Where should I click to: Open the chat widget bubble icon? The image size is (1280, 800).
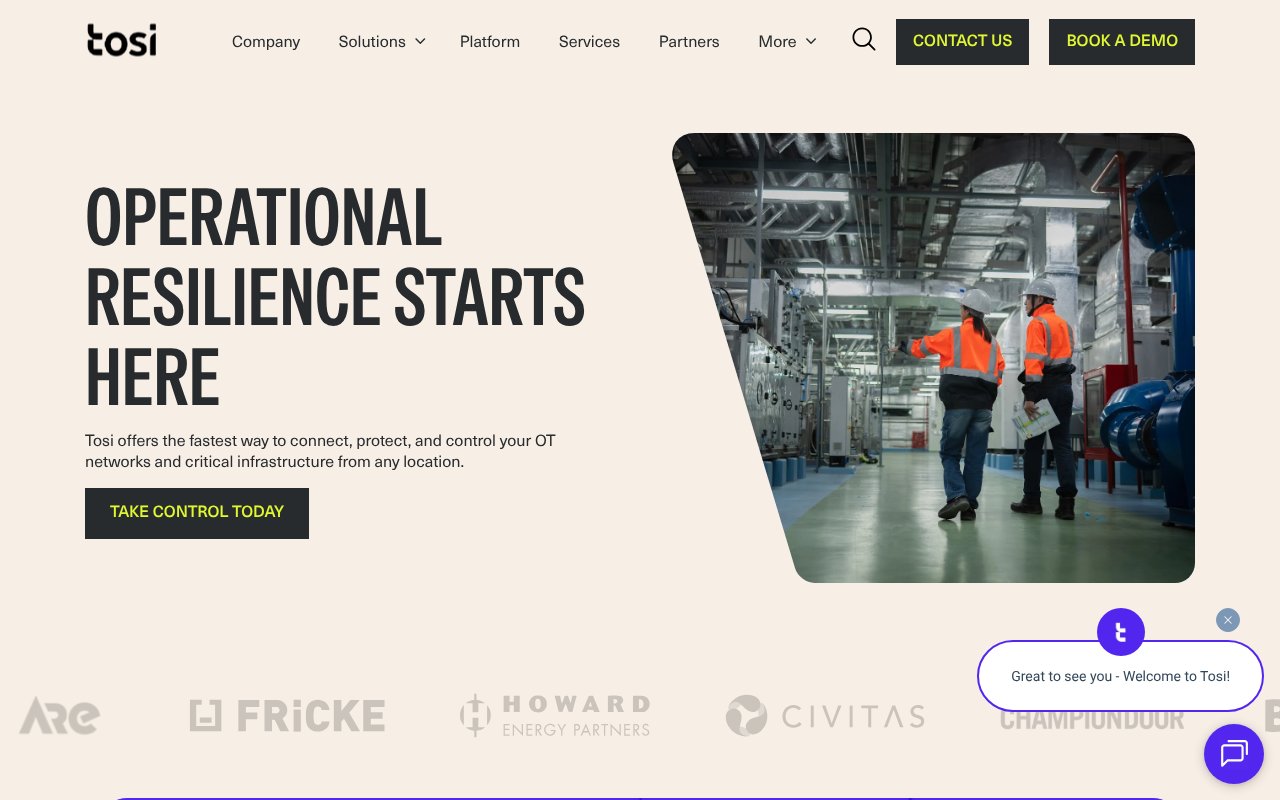point(1233,753)
